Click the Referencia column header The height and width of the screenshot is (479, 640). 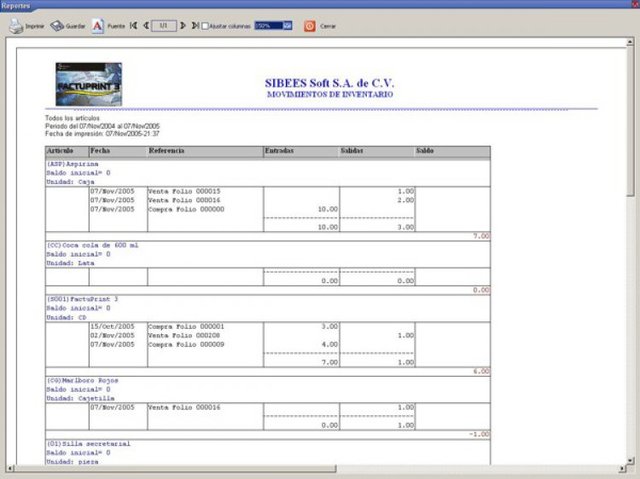166,151
